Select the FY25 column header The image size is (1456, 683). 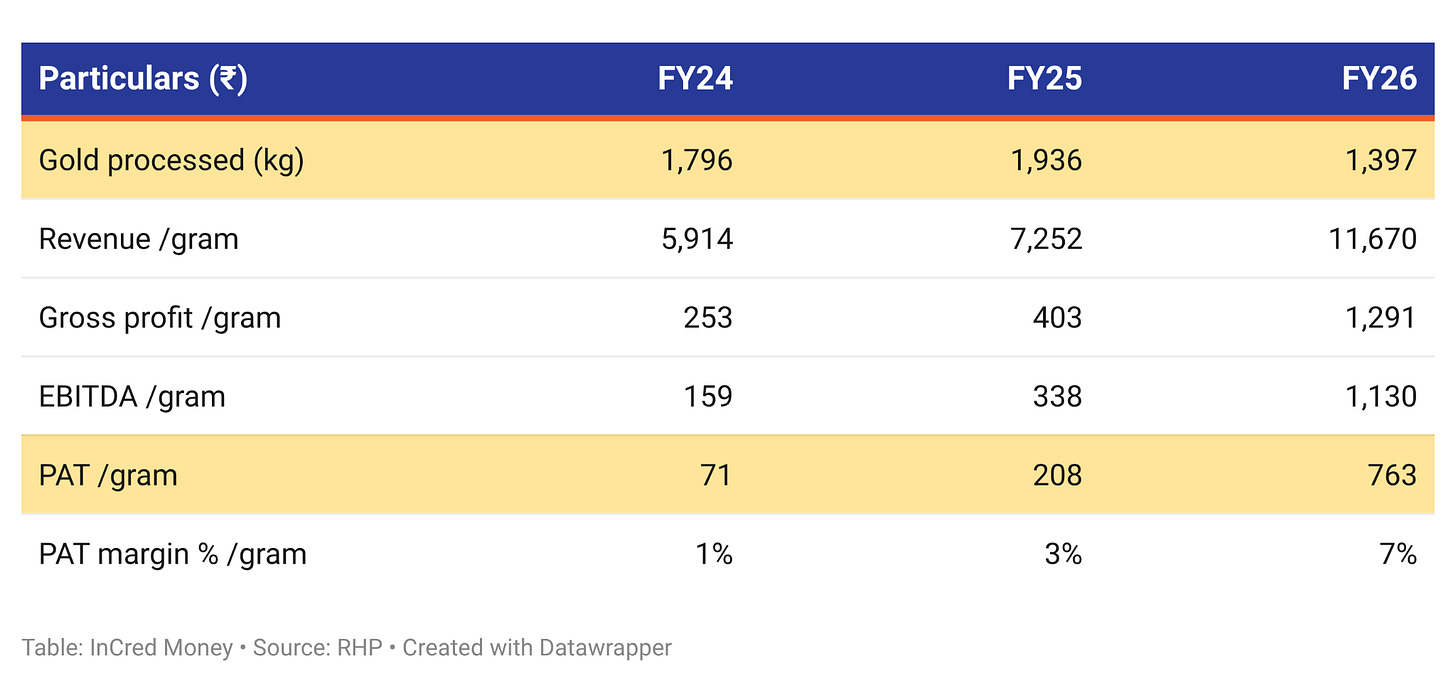pos(1044,78)
